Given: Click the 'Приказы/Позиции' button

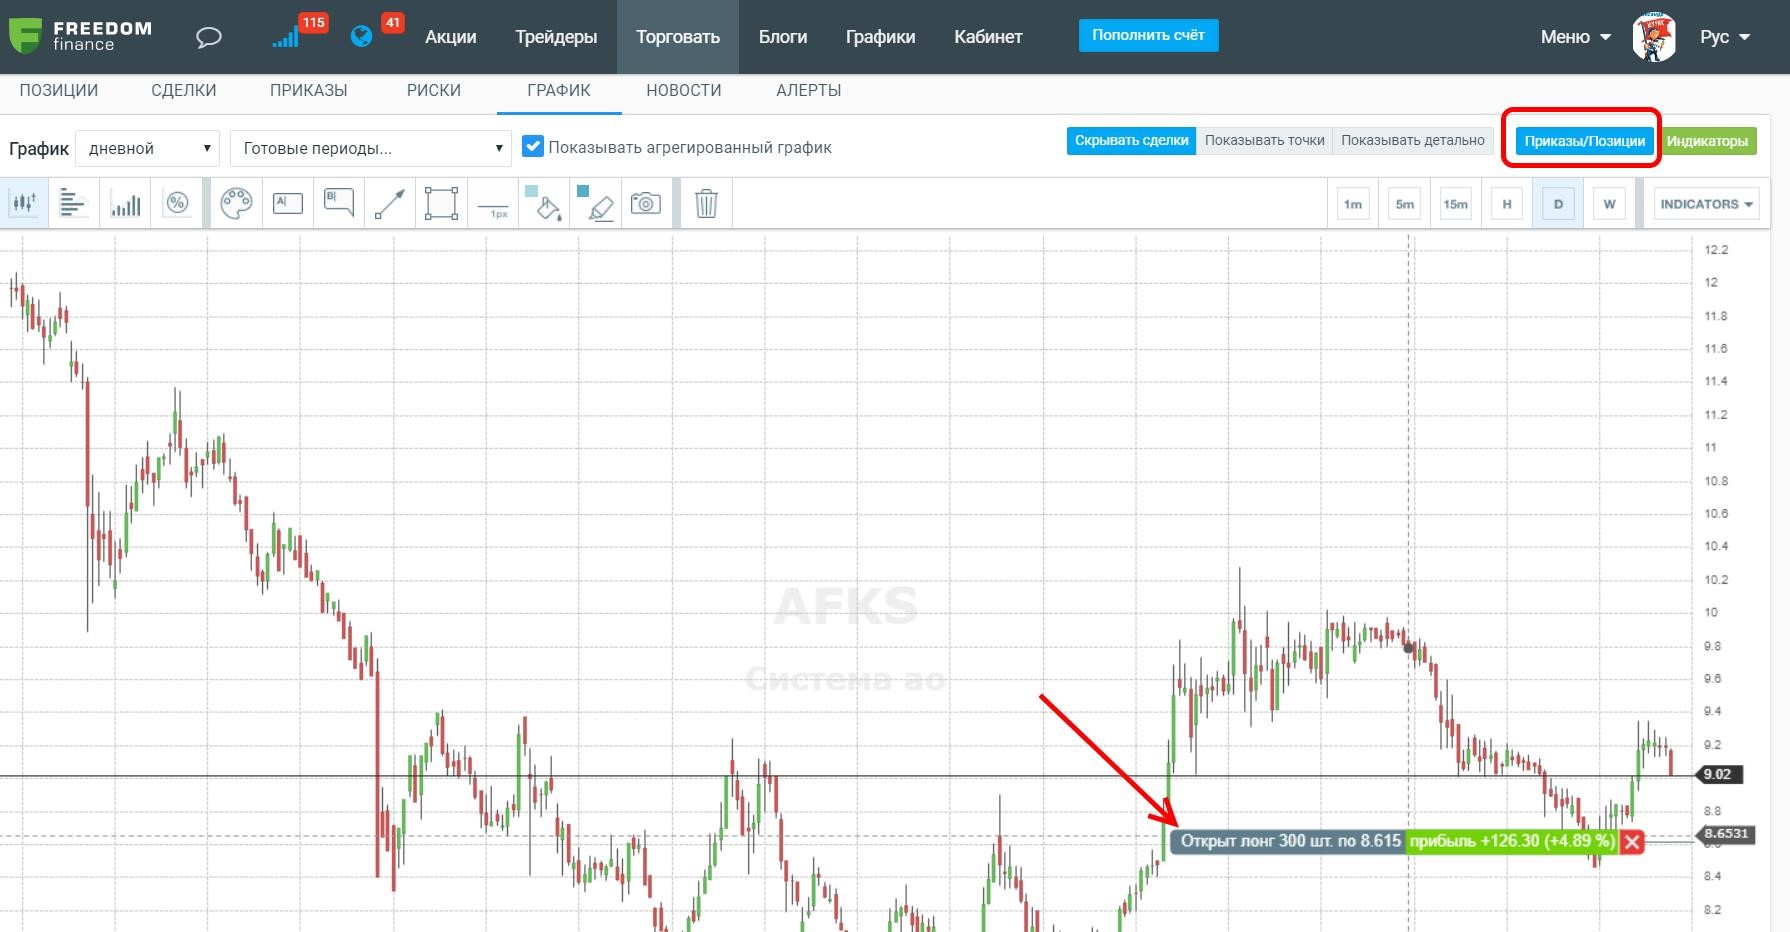Looking at the screenshot, I should point(1584,141).
